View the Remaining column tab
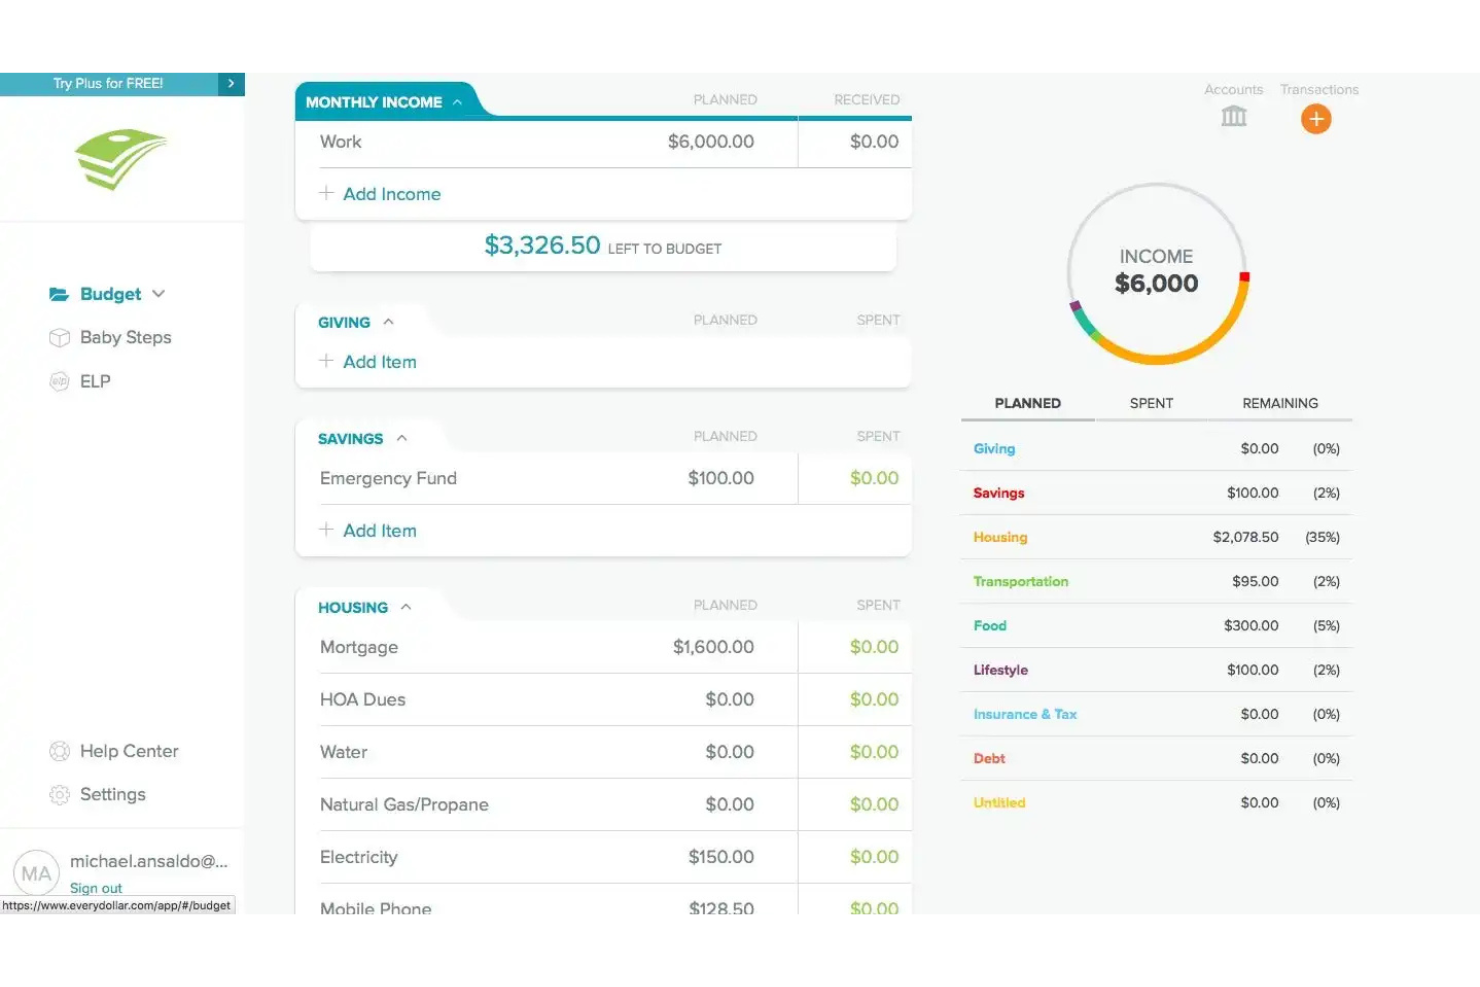The image size is (1480, 987). coord(1280,403)
